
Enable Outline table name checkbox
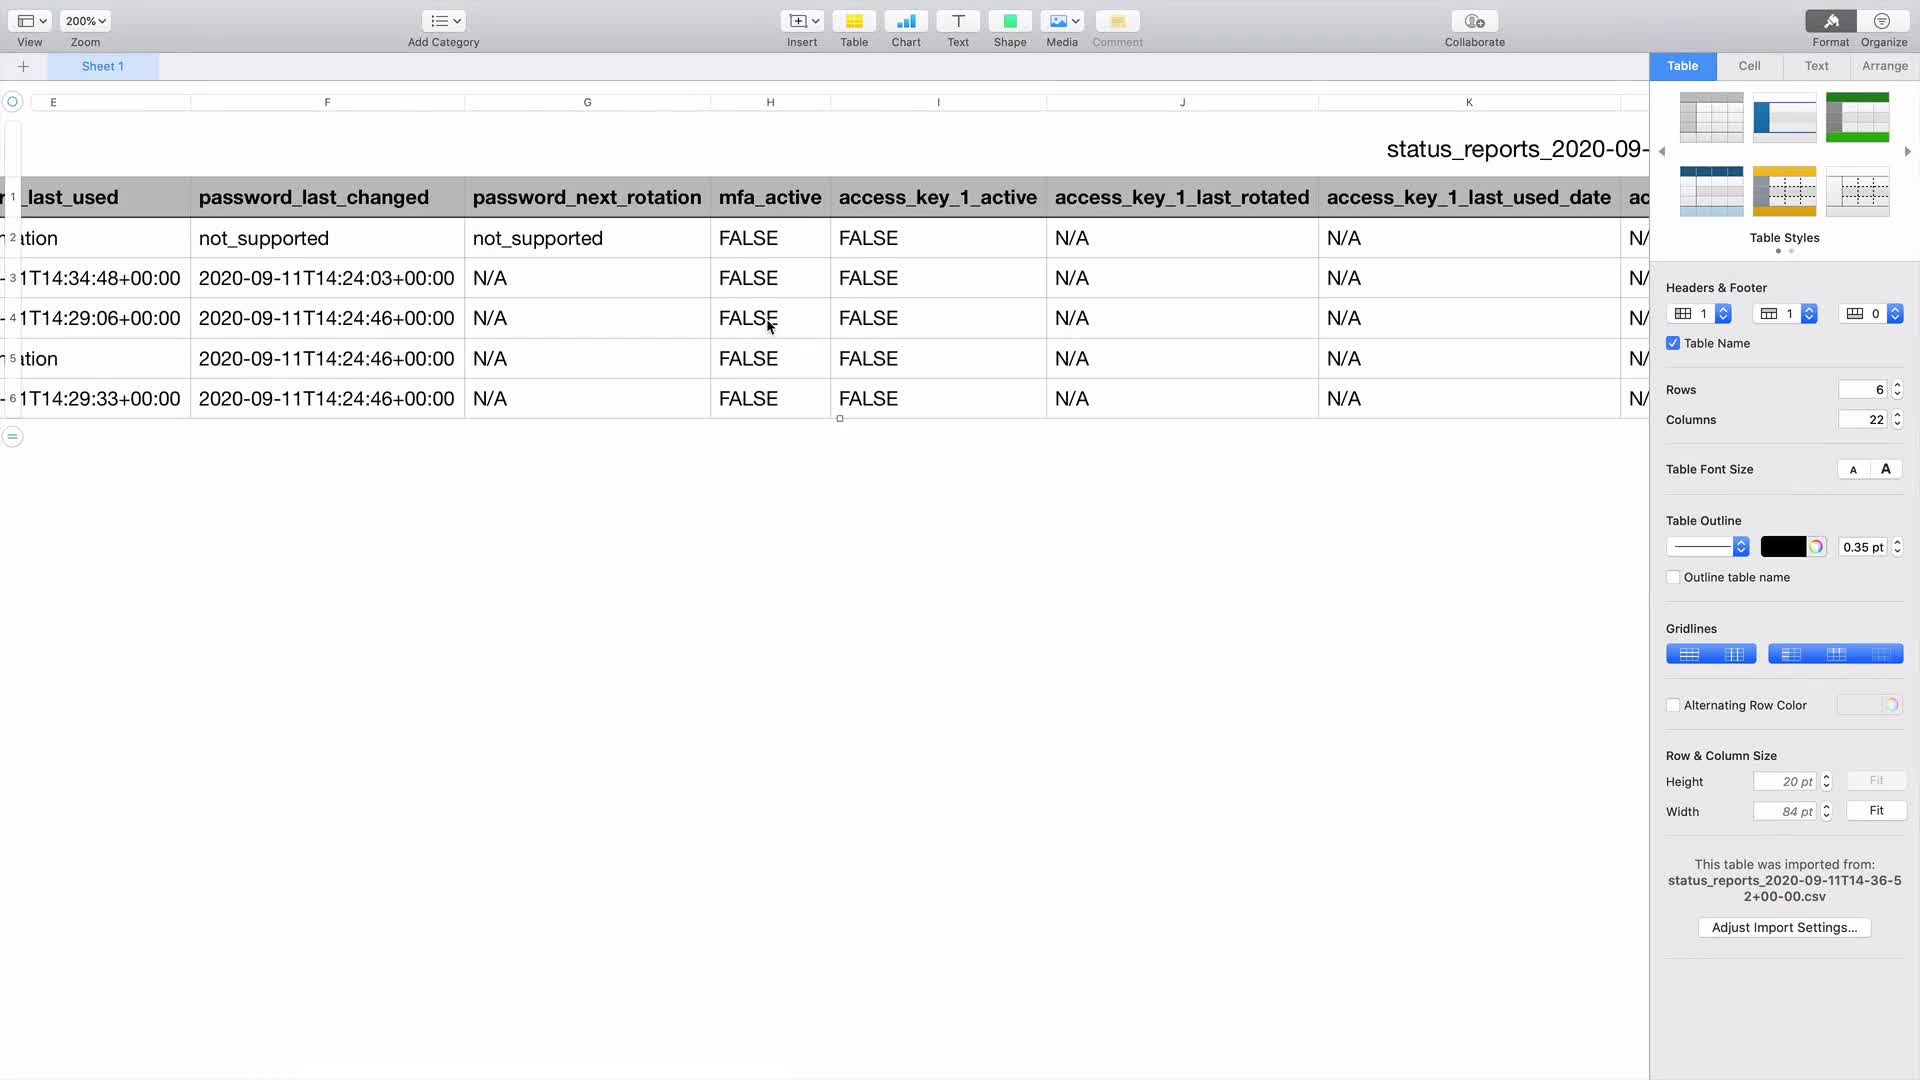[x=1673, y=577]
